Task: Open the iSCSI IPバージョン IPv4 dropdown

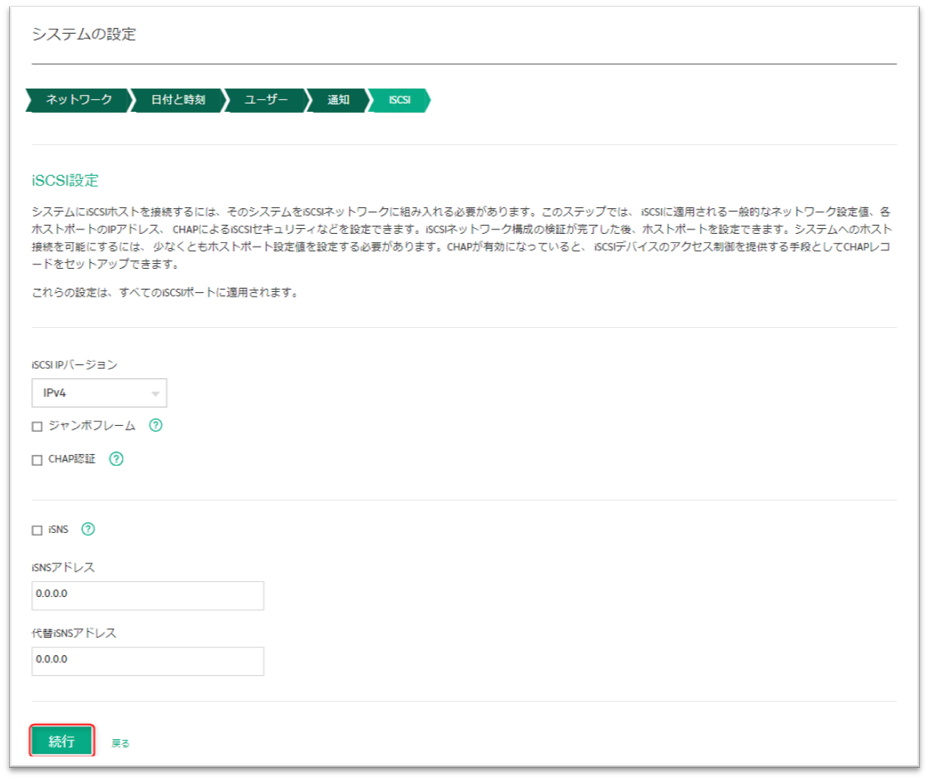Action: point(99,393)
